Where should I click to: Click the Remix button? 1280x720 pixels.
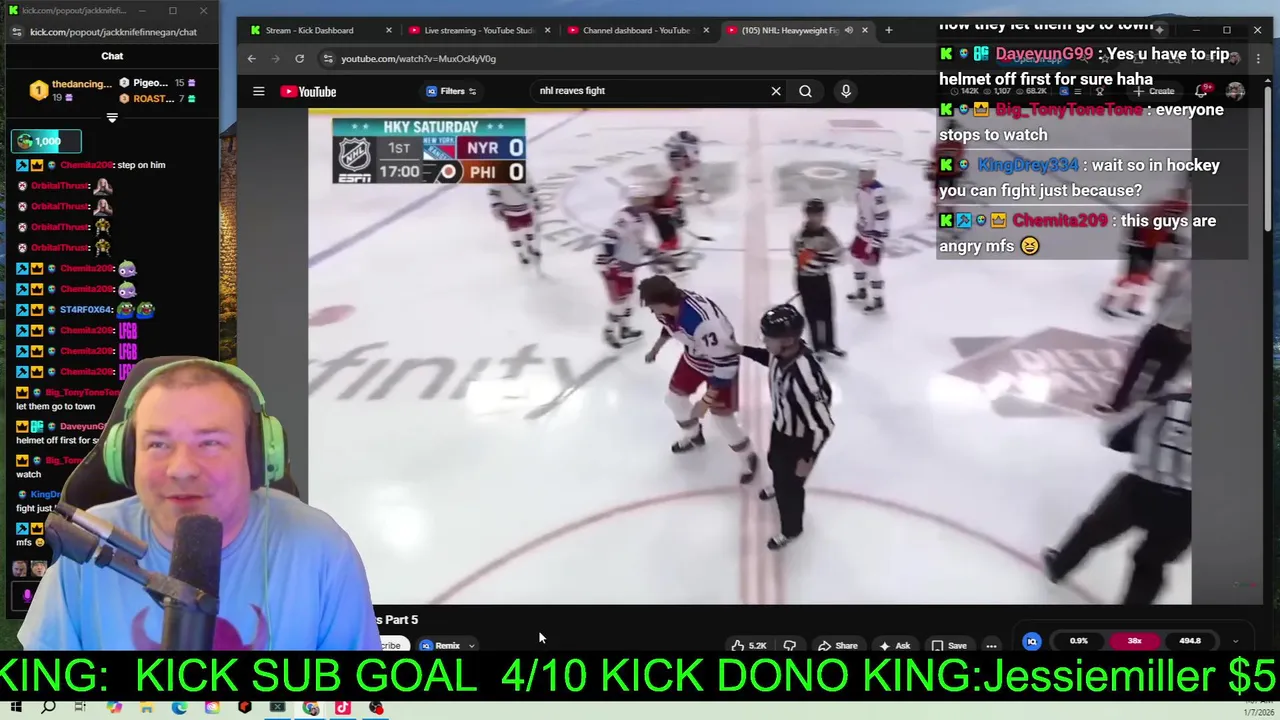click(440, 645)
